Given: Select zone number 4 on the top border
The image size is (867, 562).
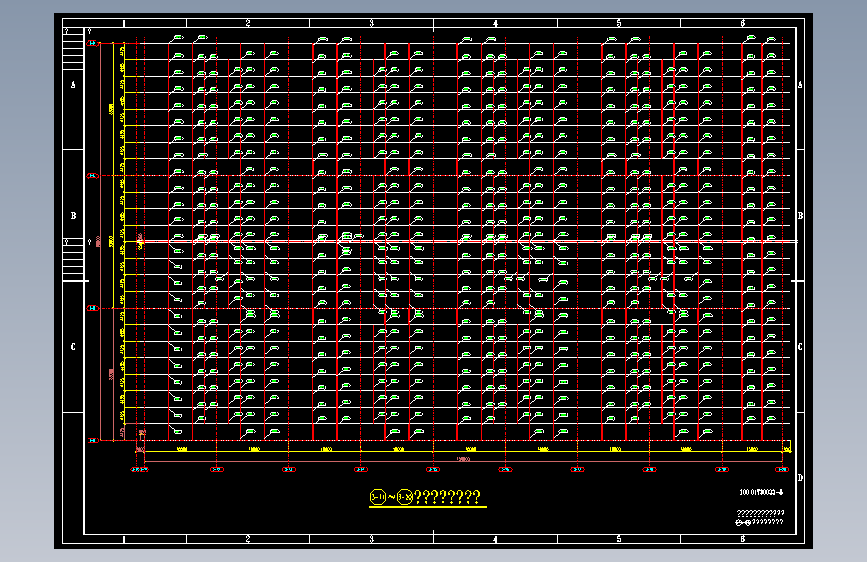Looking at the screenshot, I should click(x=495, y=23).
